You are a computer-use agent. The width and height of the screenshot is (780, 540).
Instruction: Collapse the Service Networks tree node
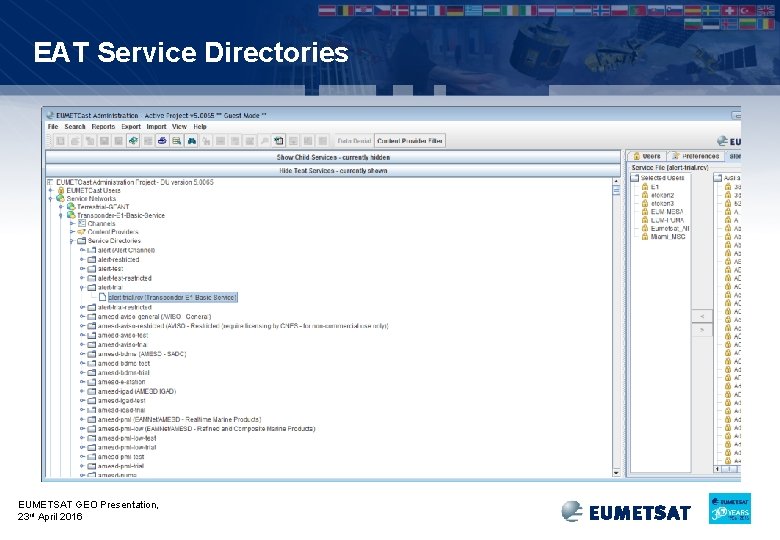51,198
